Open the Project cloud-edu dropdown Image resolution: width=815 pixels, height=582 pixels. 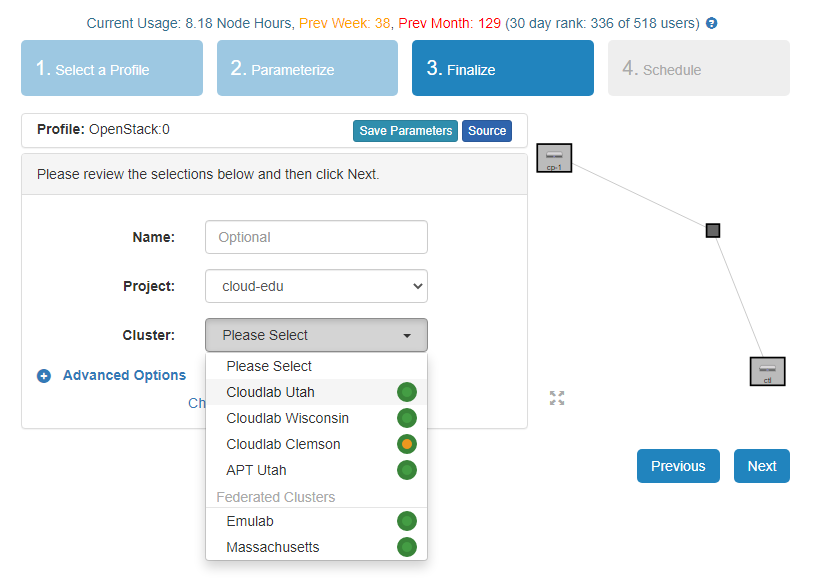point(316,286)
